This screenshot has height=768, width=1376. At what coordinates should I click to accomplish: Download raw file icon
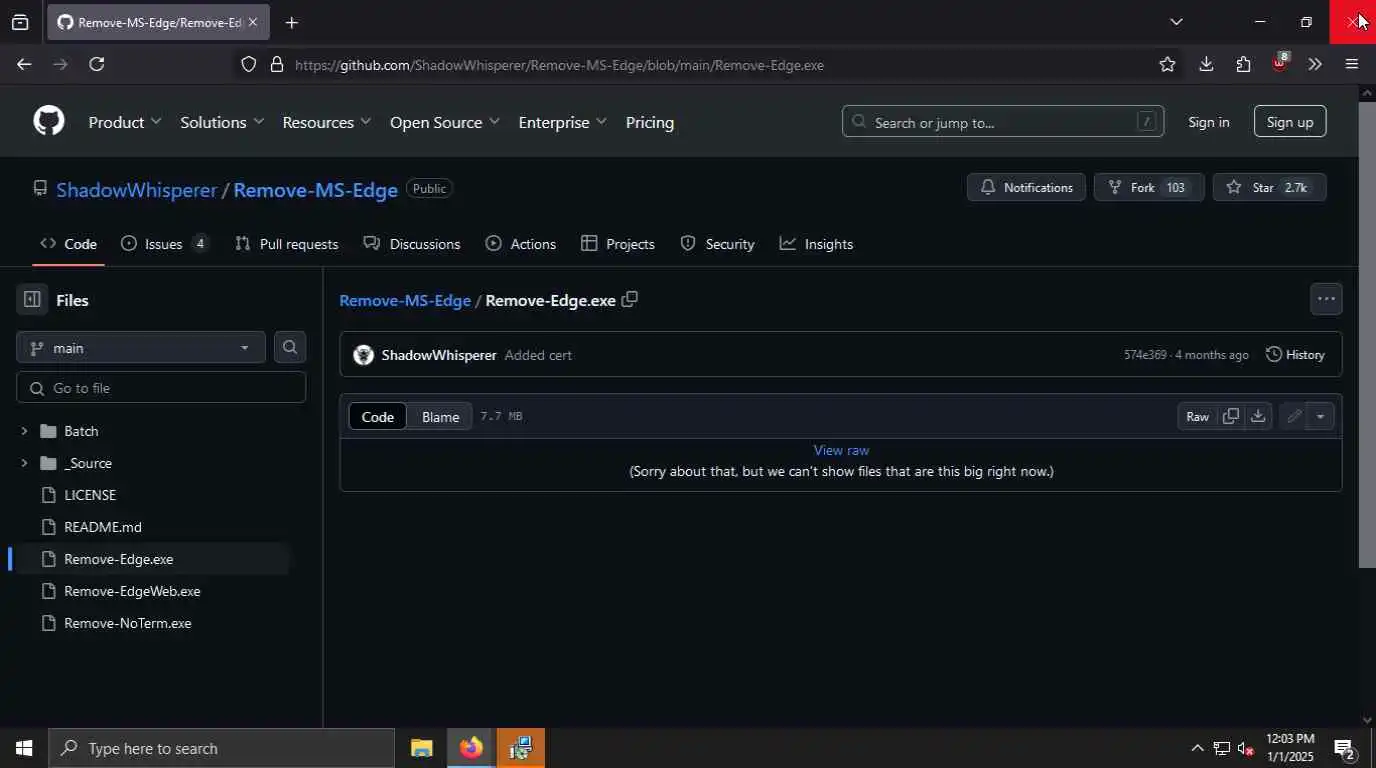point(1258,416)
